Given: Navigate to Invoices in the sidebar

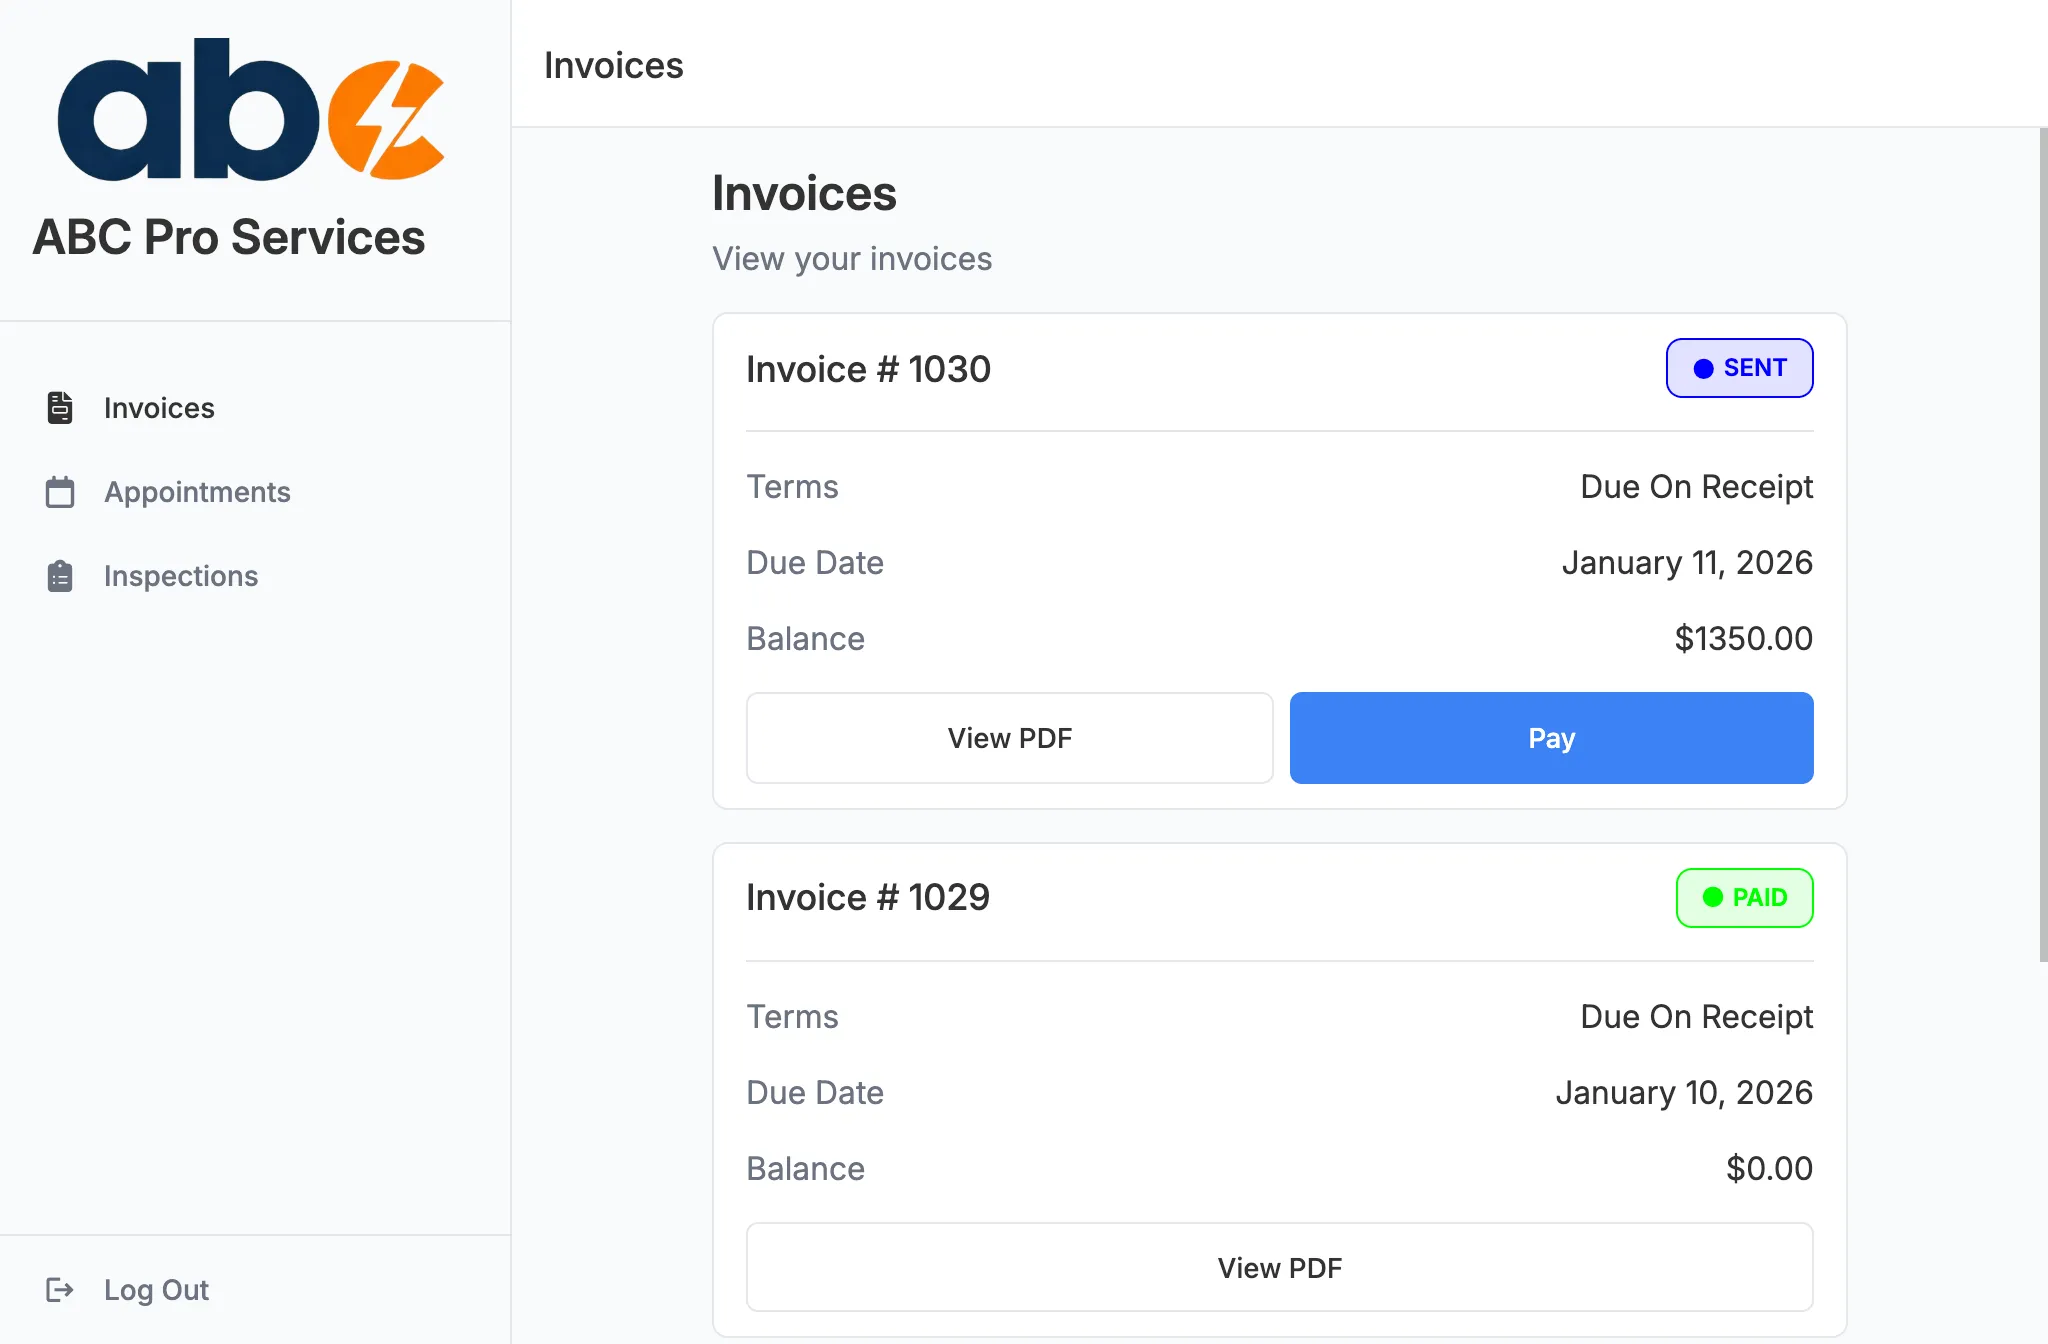Looking at the screenshot, I should 159,408.
